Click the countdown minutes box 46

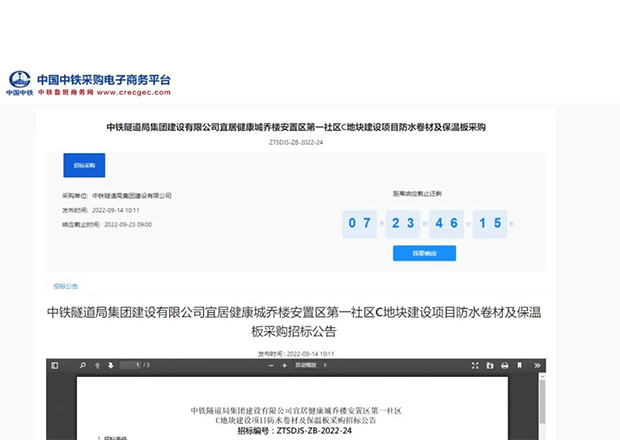[x=446, y=223]
